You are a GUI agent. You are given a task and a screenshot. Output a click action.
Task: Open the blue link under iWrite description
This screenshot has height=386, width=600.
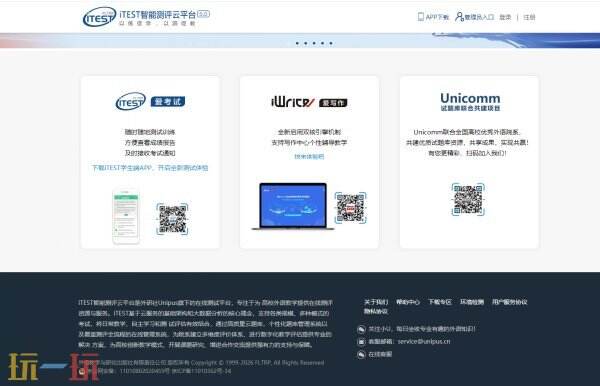[x=309, y=156]
